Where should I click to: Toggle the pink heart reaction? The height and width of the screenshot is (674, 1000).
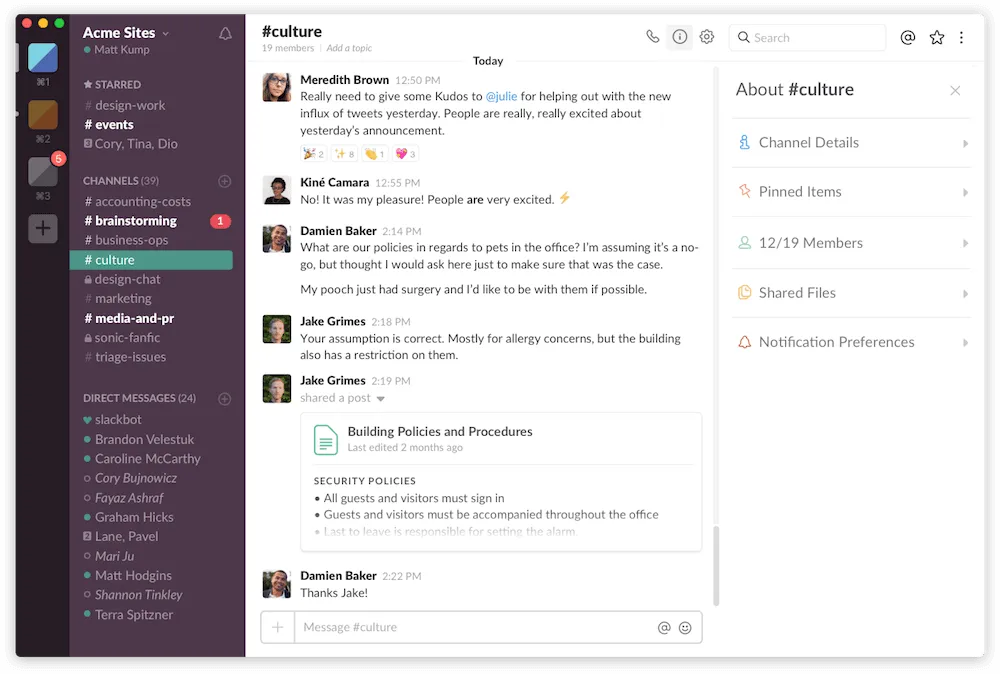coord(405,154)
